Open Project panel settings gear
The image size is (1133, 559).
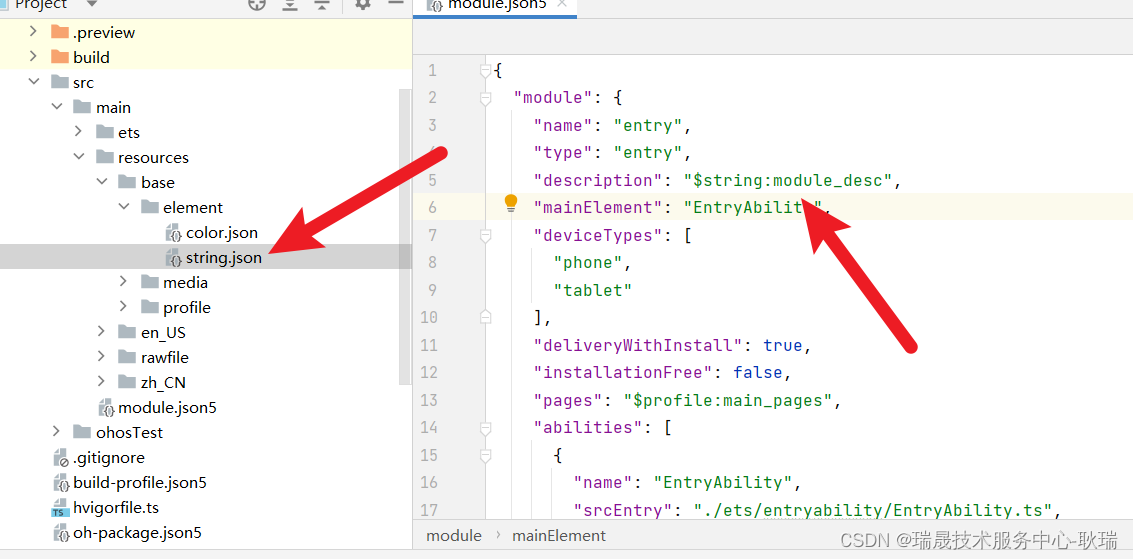coord(363,4)
